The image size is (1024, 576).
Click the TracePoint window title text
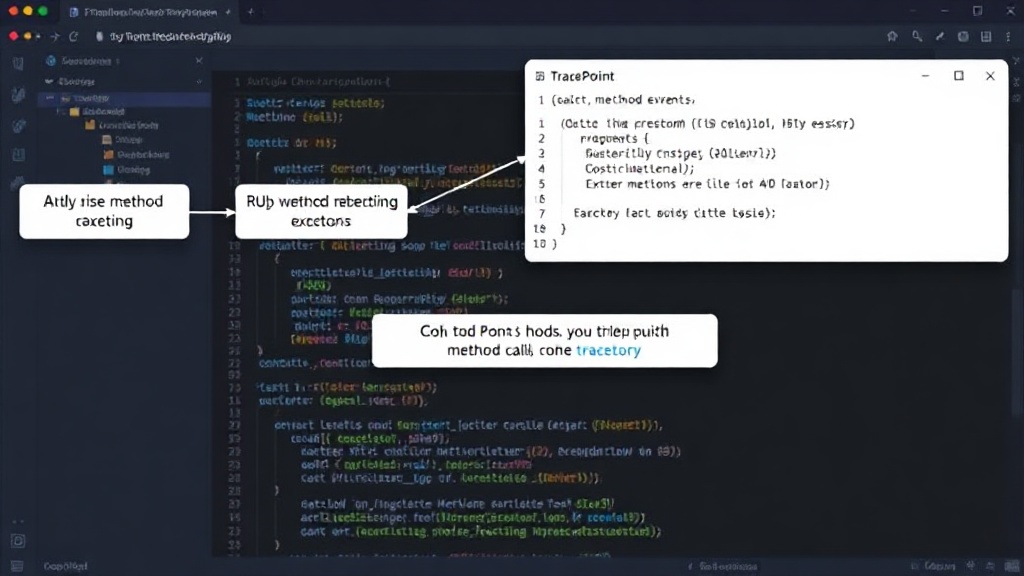(582, 76)
